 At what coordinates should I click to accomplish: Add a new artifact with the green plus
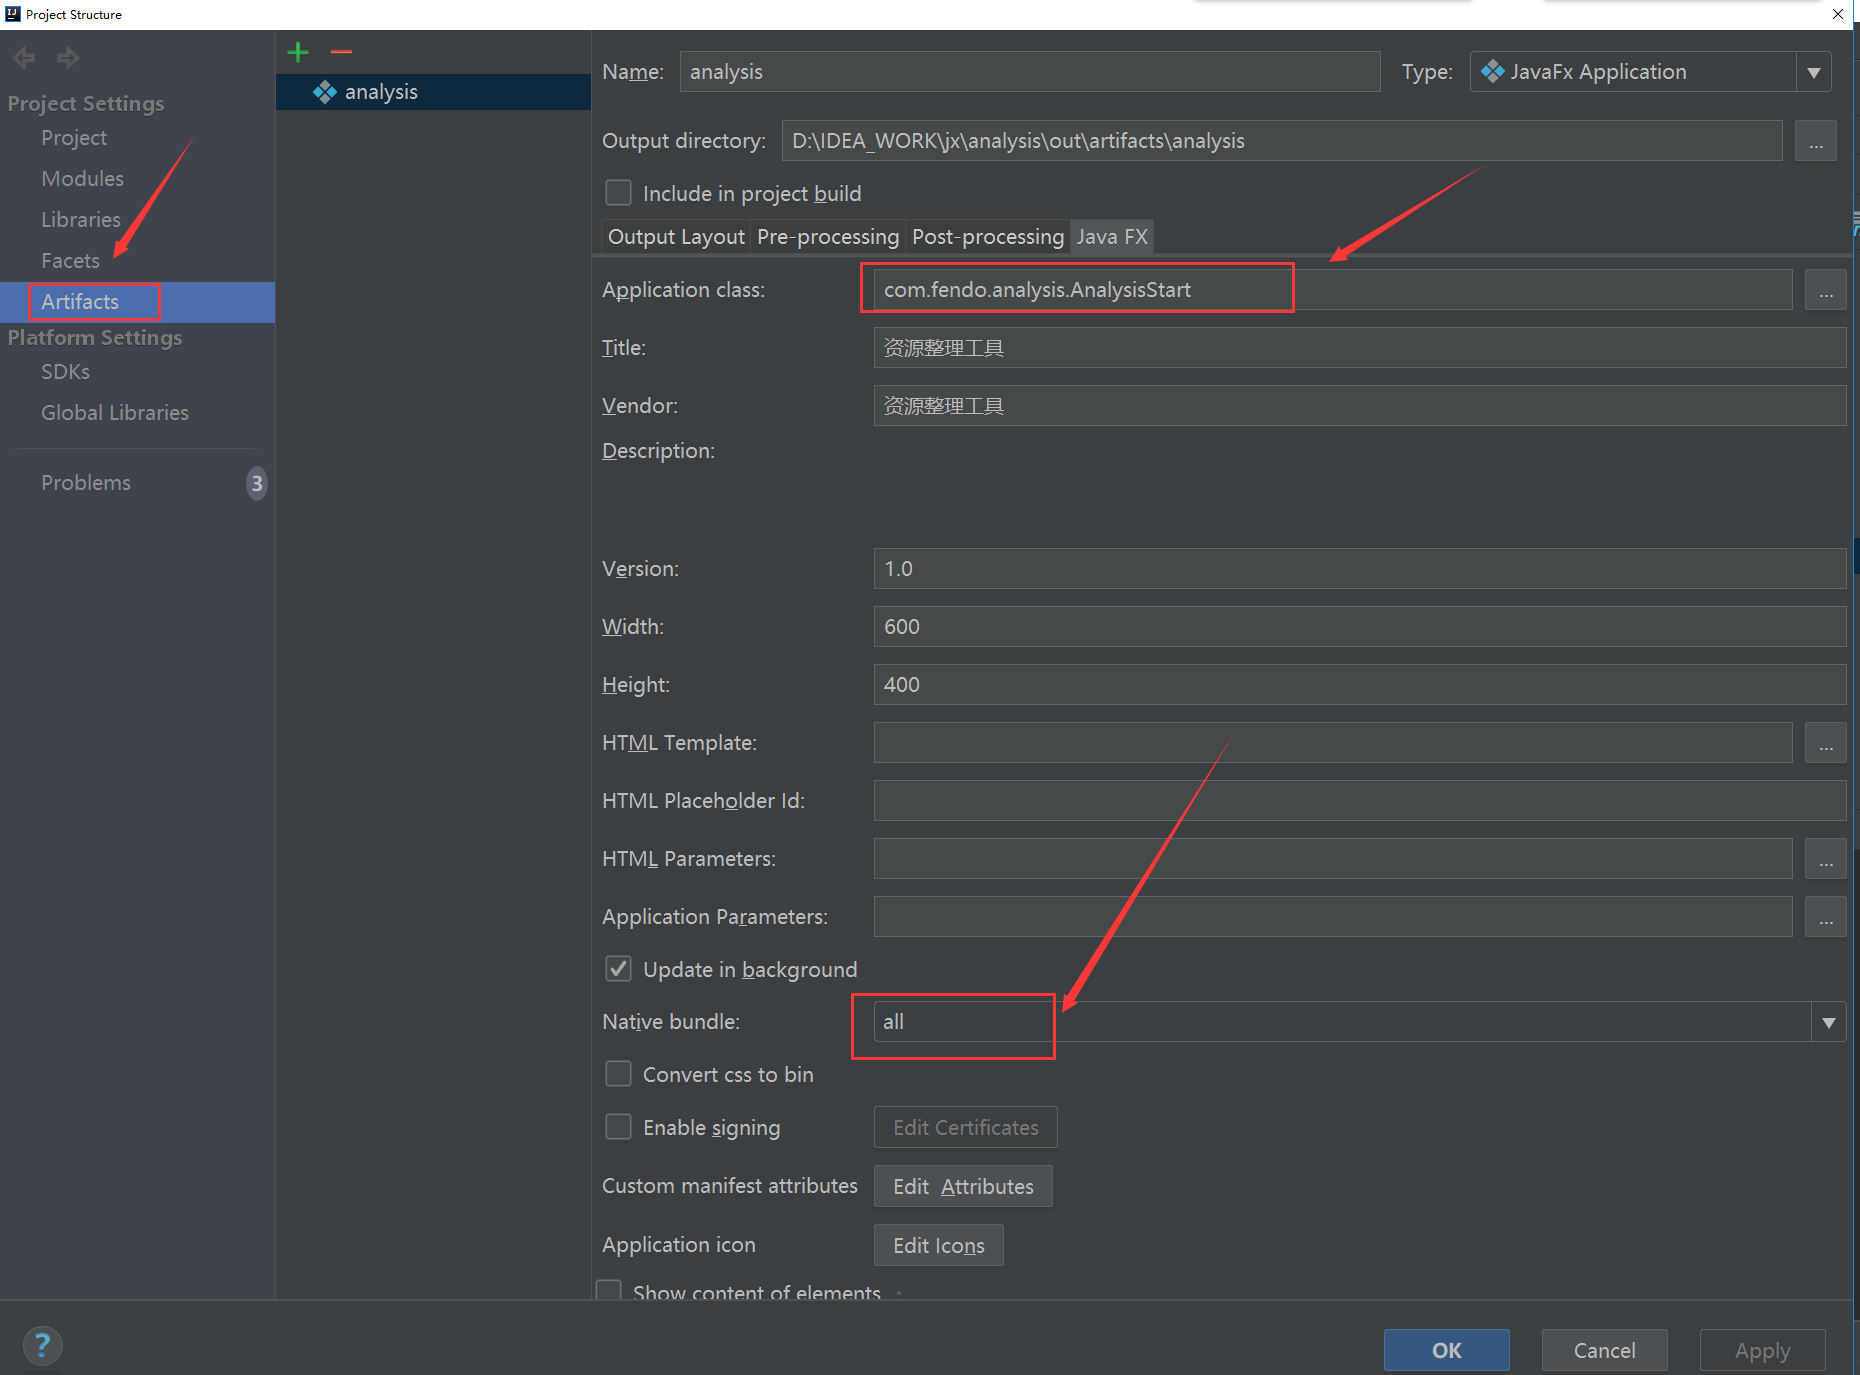[x=298, y=52]
